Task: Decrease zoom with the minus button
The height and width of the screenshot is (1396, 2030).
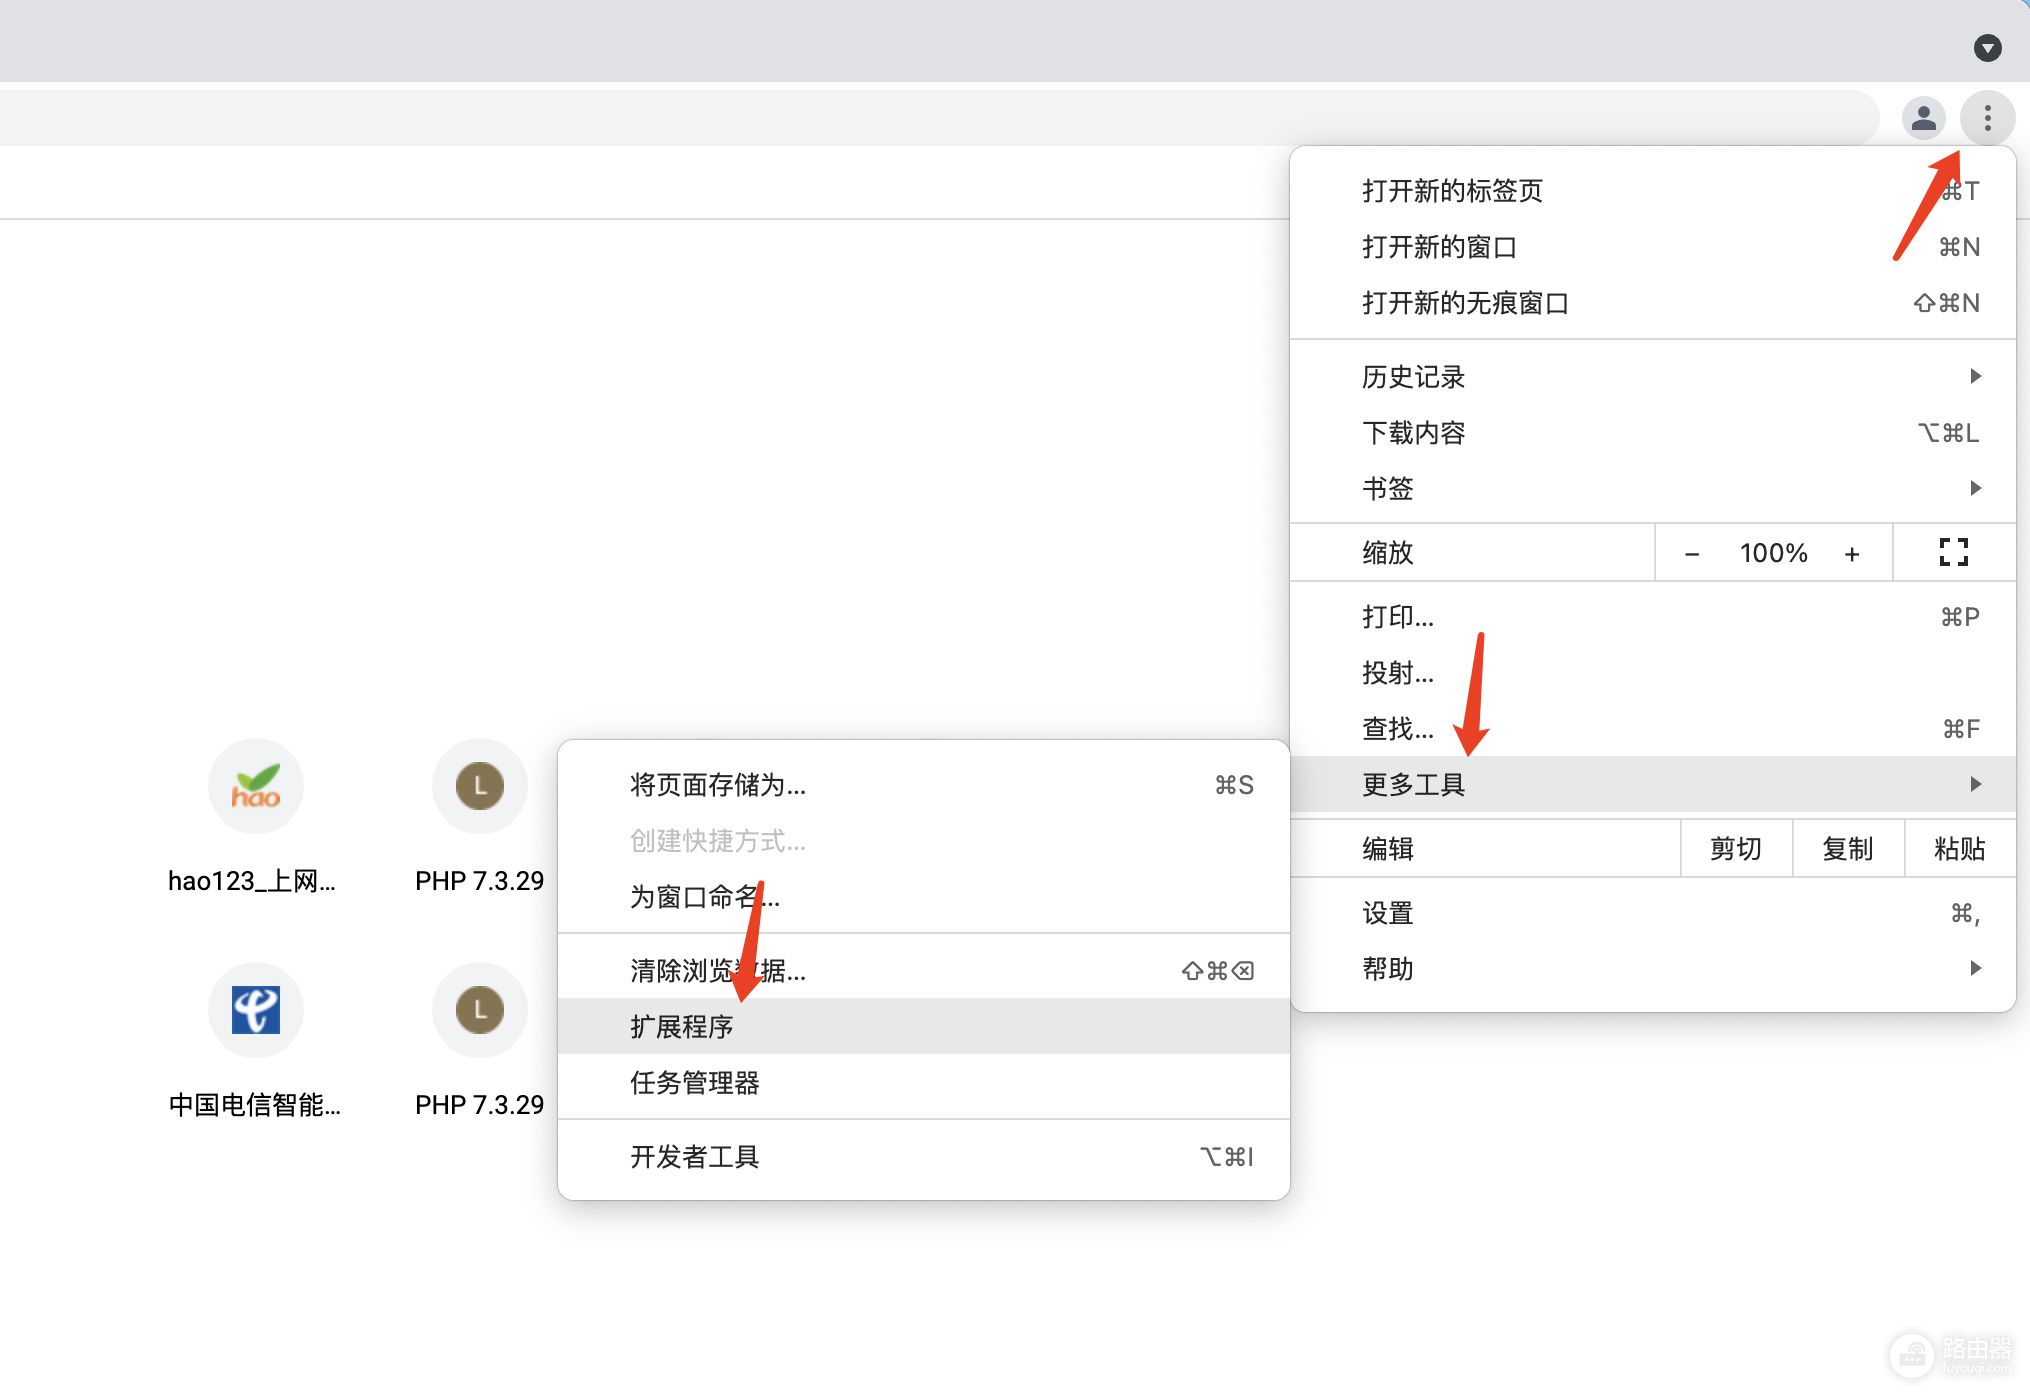Action: (1692, 553)
